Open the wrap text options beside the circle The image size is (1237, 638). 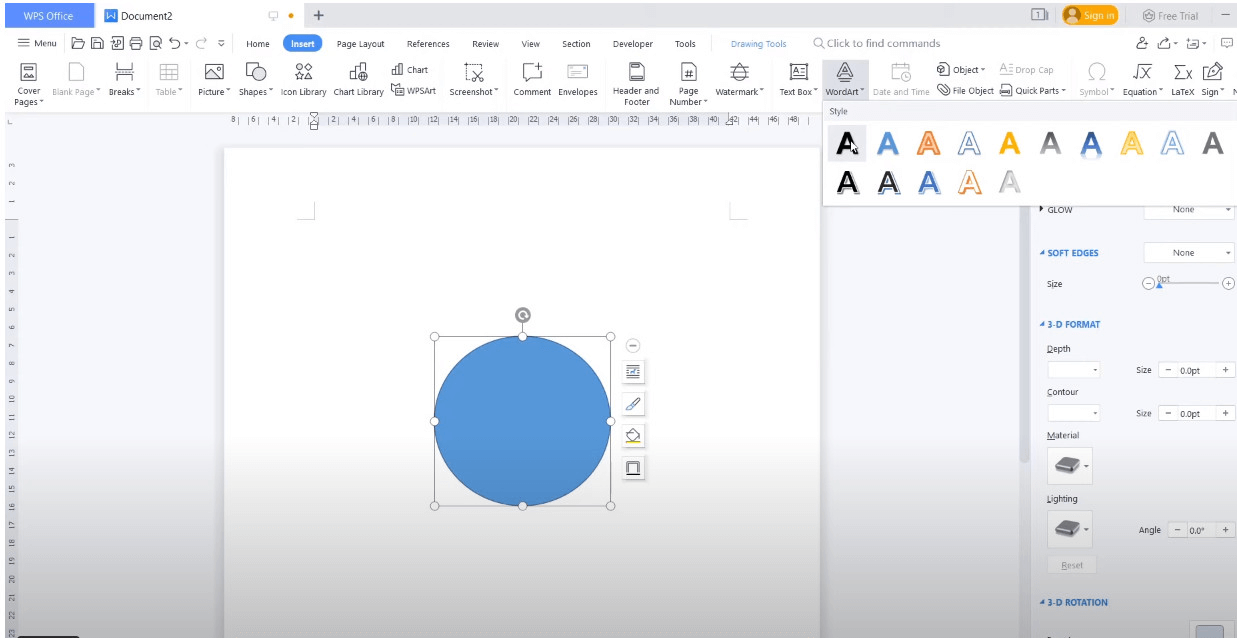[633, 371]
